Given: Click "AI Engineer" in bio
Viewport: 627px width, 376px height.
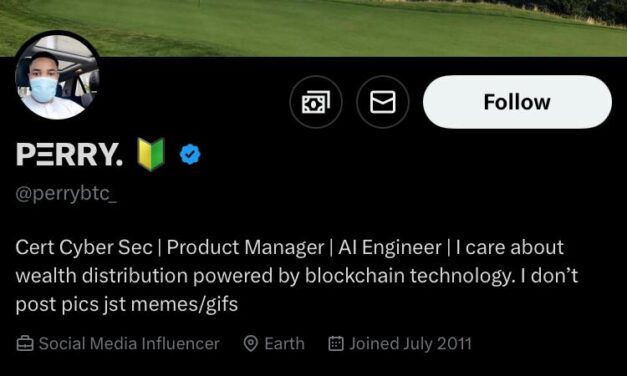Looking at the screenshot, I should [390, 248].
